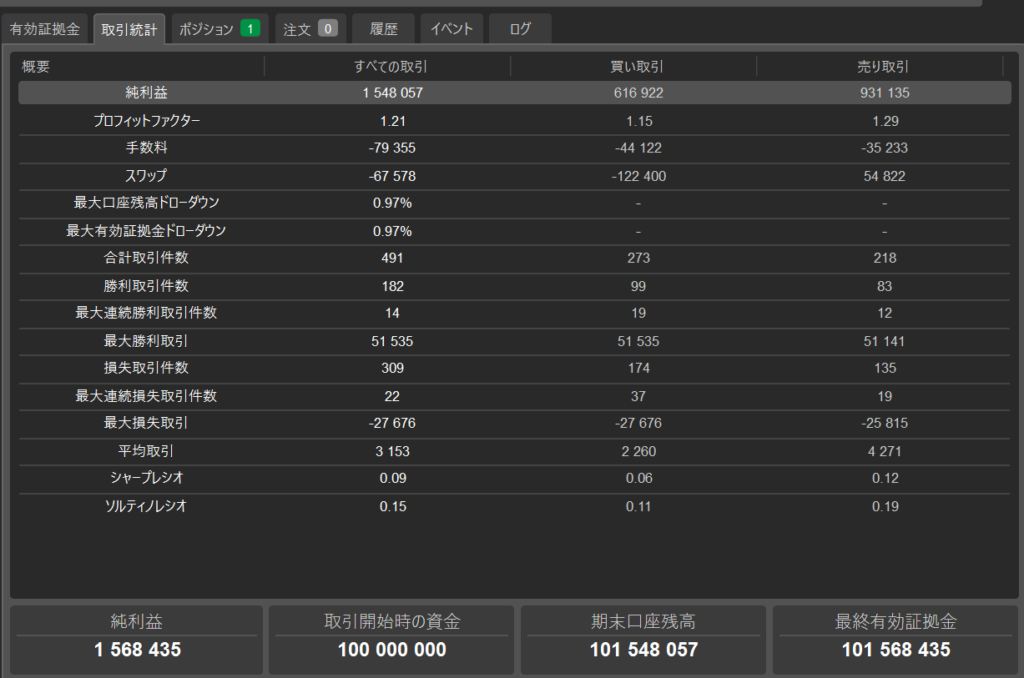The image size is (1024, 678).
Task: Go to the 履歴 tab
Action: (383, 29)
